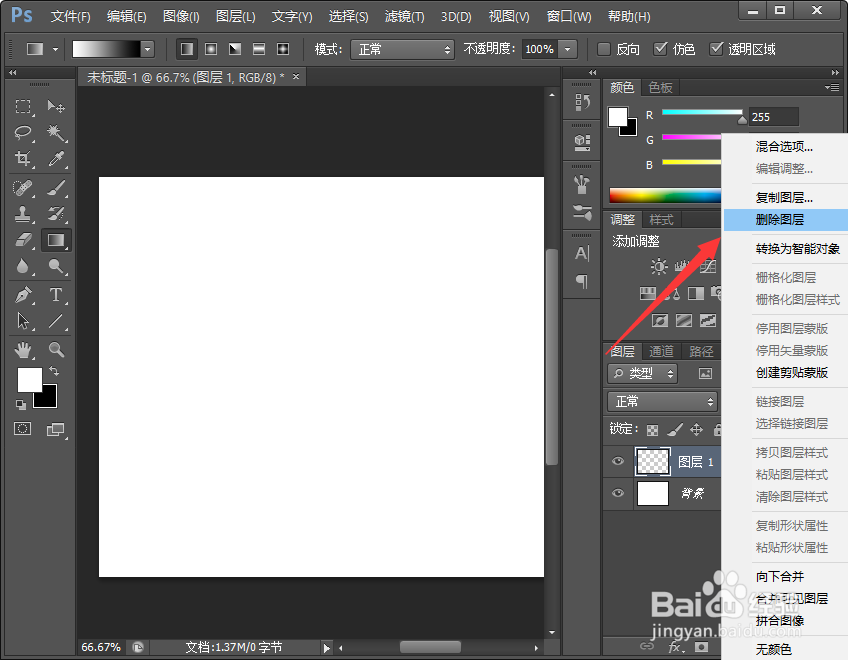Image resolution: width=848 pixels, height=660 pixels.
Task: Hide 图层 1 with eye icon
Action: click(618, 461)
